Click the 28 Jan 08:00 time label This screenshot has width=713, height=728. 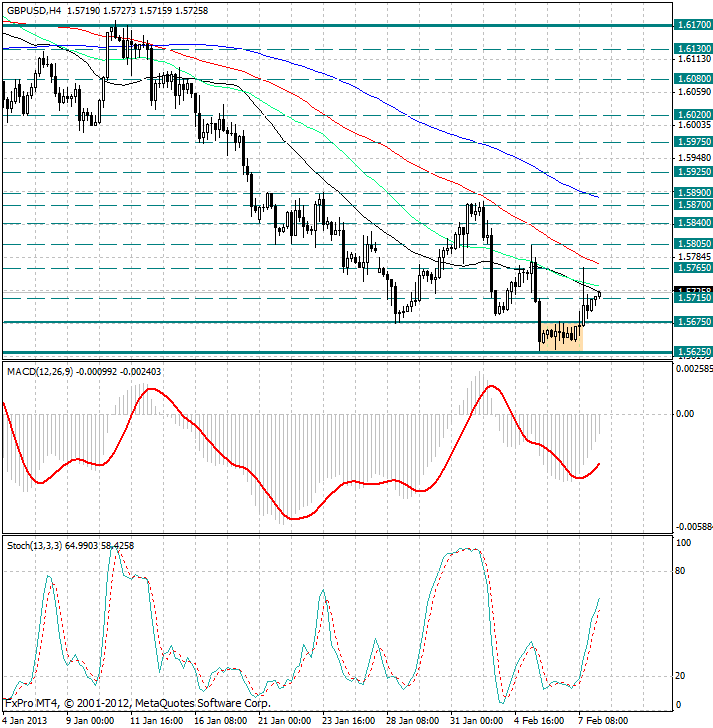(x=412, y=721)
